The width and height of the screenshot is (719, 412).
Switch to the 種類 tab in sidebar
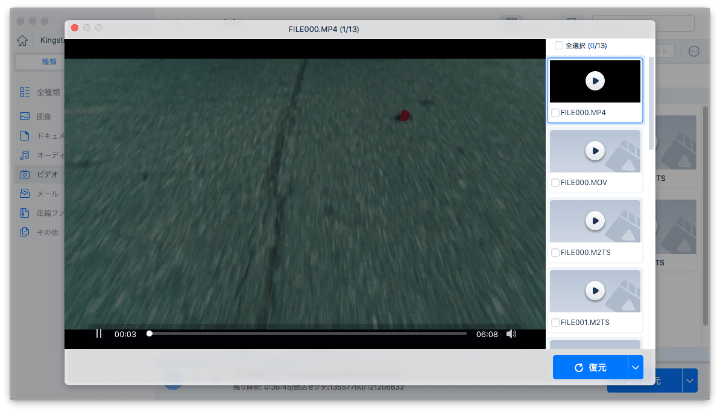click(x=49, y=61)
